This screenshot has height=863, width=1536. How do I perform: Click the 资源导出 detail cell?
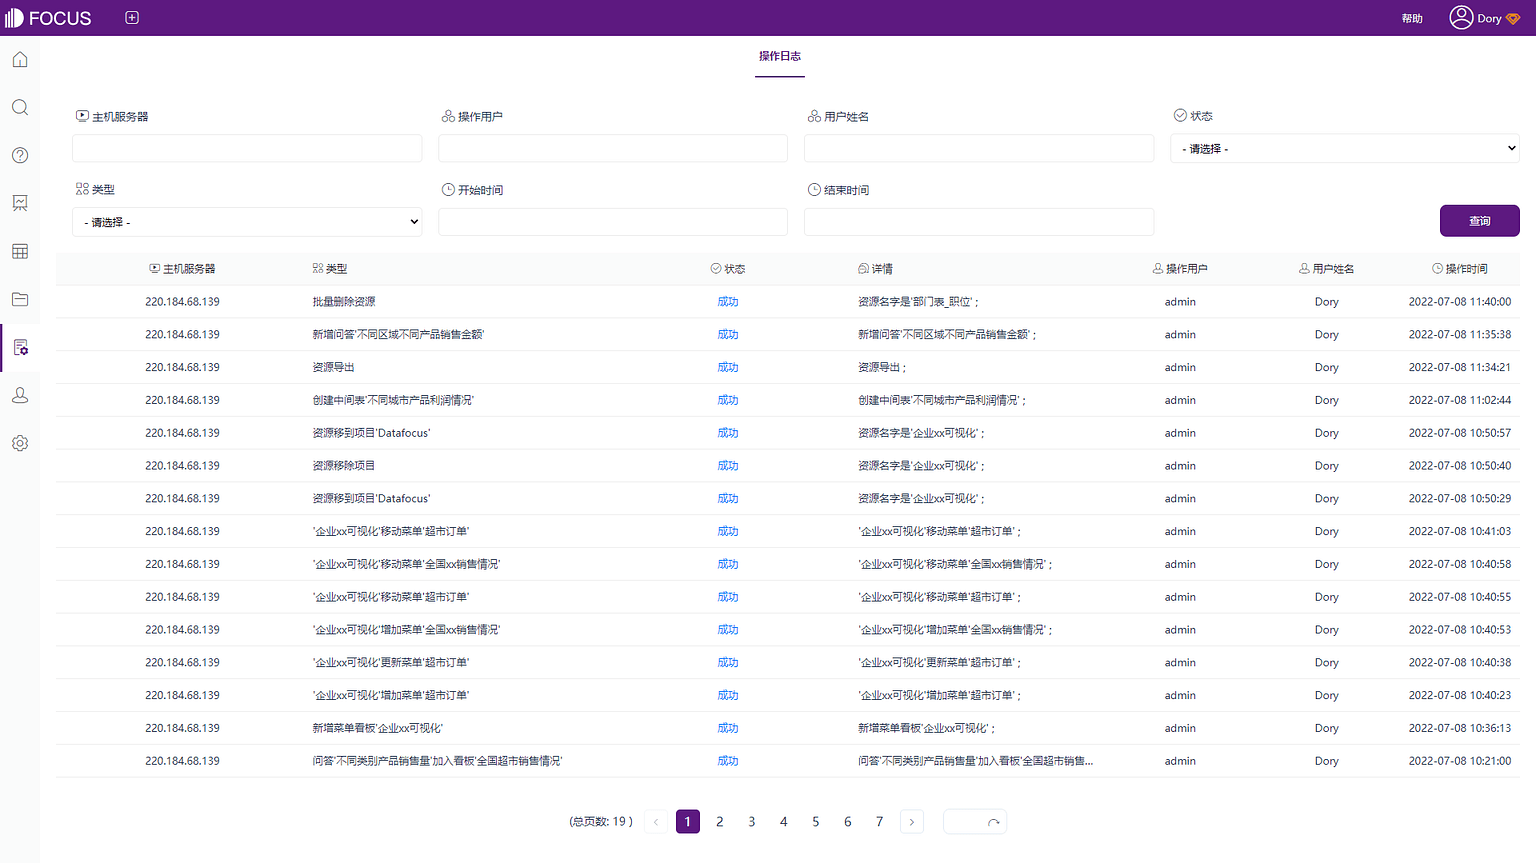883,368
